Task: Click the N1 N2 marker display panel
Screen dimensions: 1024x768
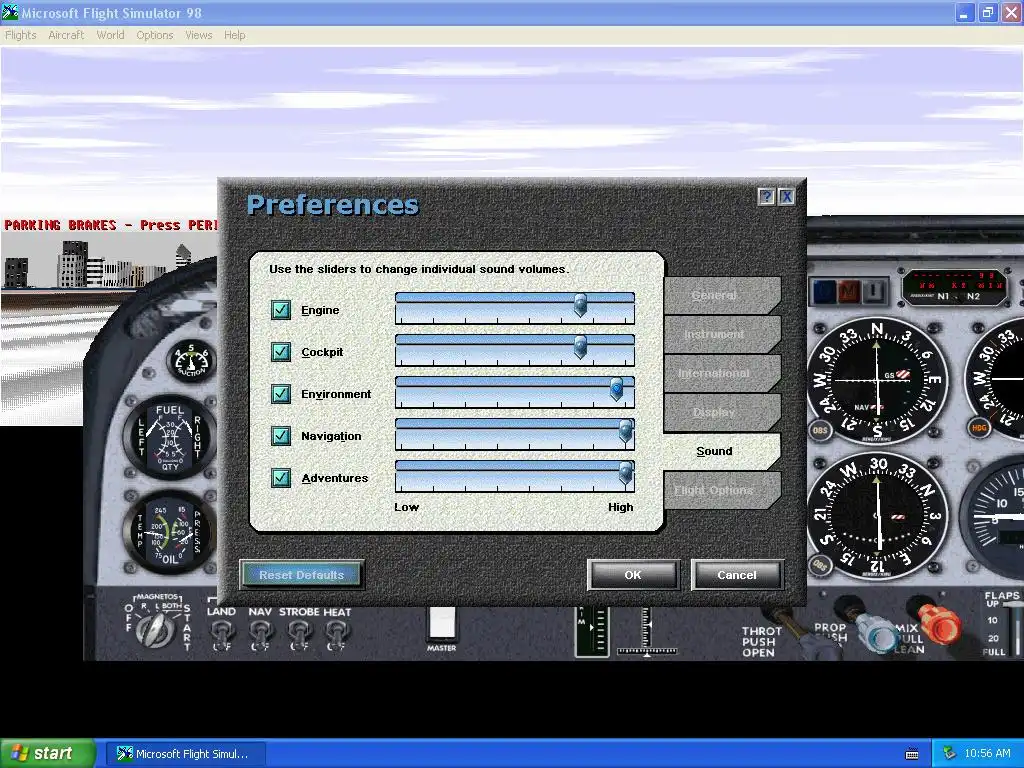Action: click(x=955, y=287)
